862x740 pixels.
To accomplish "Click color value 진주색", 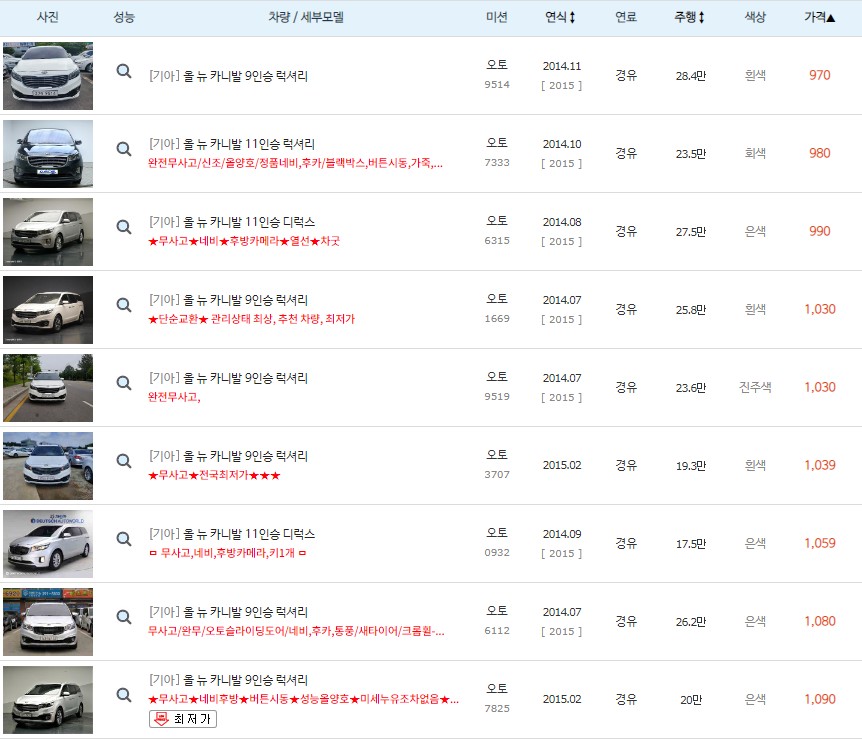I will pos(755,388).
